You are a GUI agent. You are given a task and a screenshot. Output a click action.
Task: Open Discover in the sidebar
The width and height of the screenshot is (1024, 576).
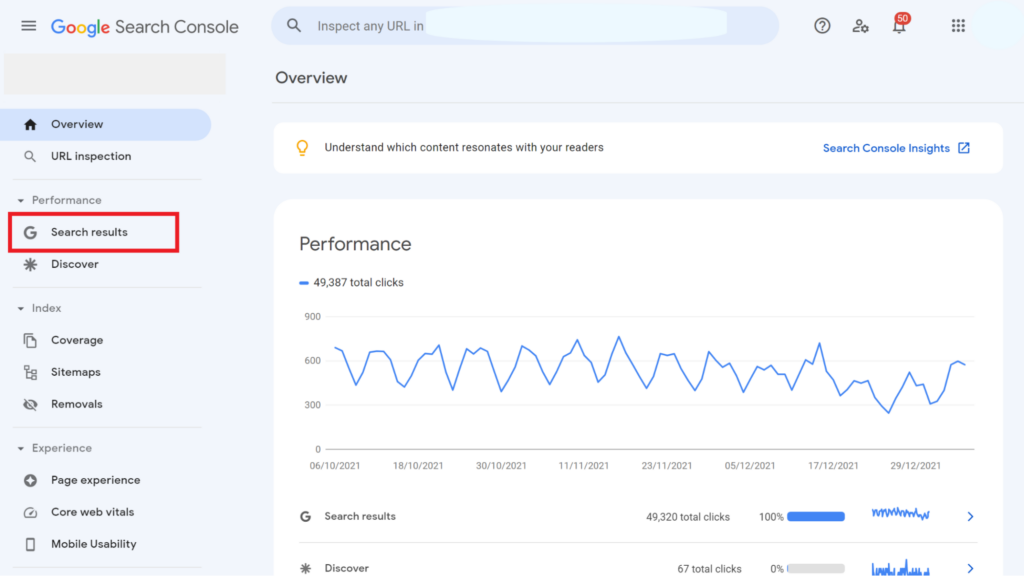105,264
